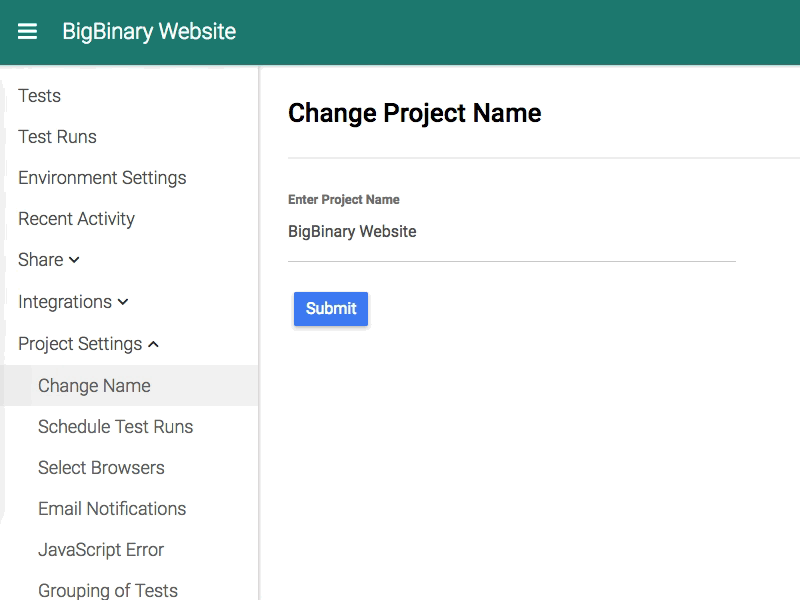Image resolution: width=800 pixels, height=600 pixels.
Task: Open Environment Settings page
Action: pos(102,178)
